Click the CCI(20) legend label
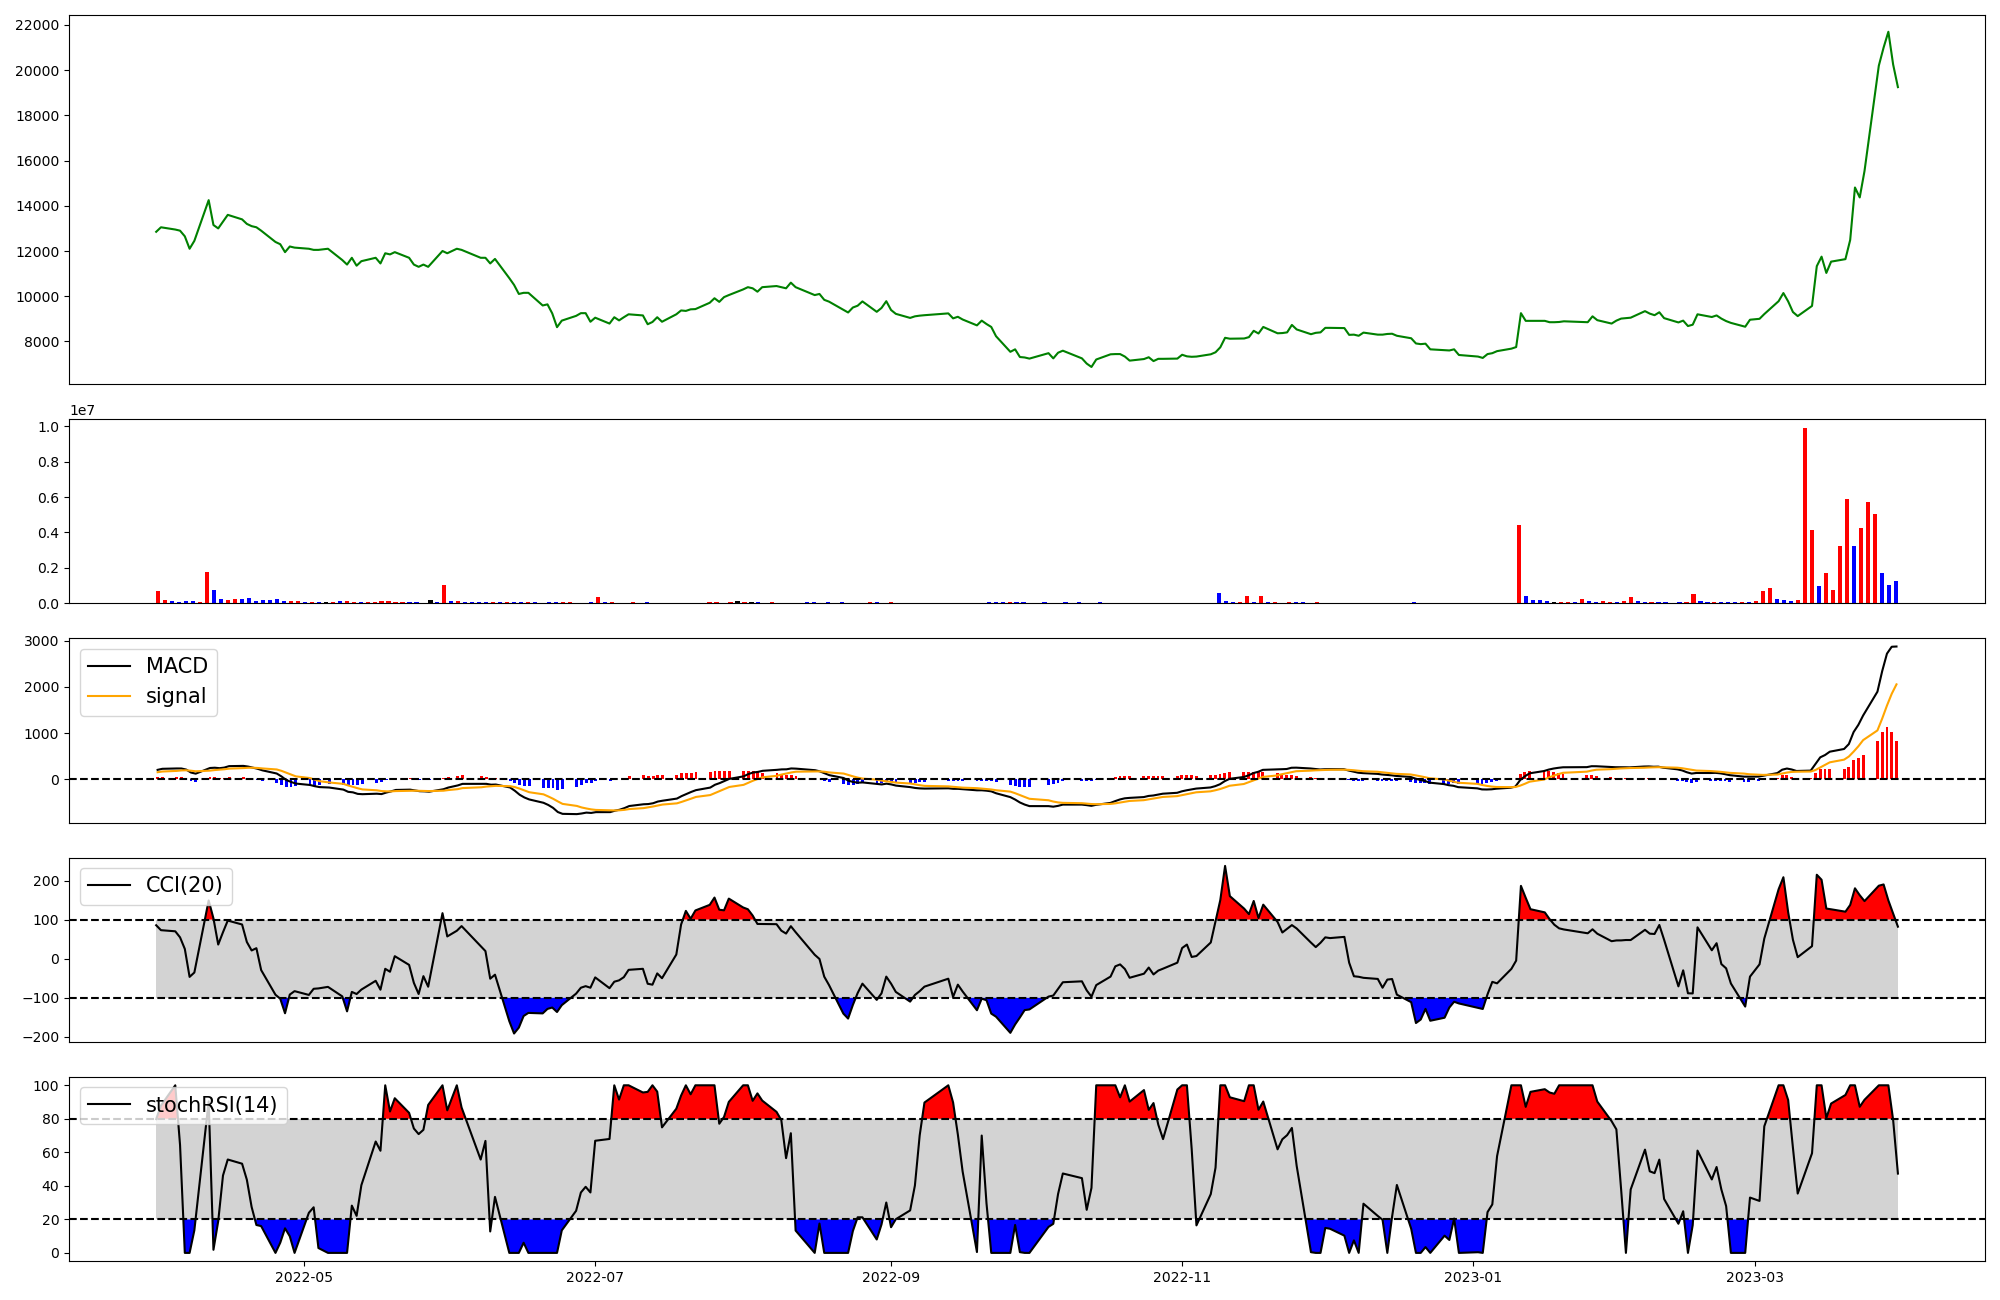 [x=183, y=885]
